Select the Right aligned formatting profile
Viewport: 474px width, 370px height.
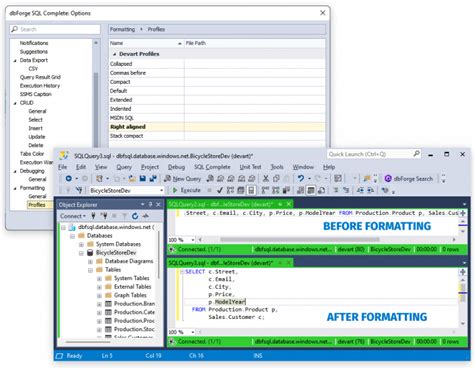[217, 127]
